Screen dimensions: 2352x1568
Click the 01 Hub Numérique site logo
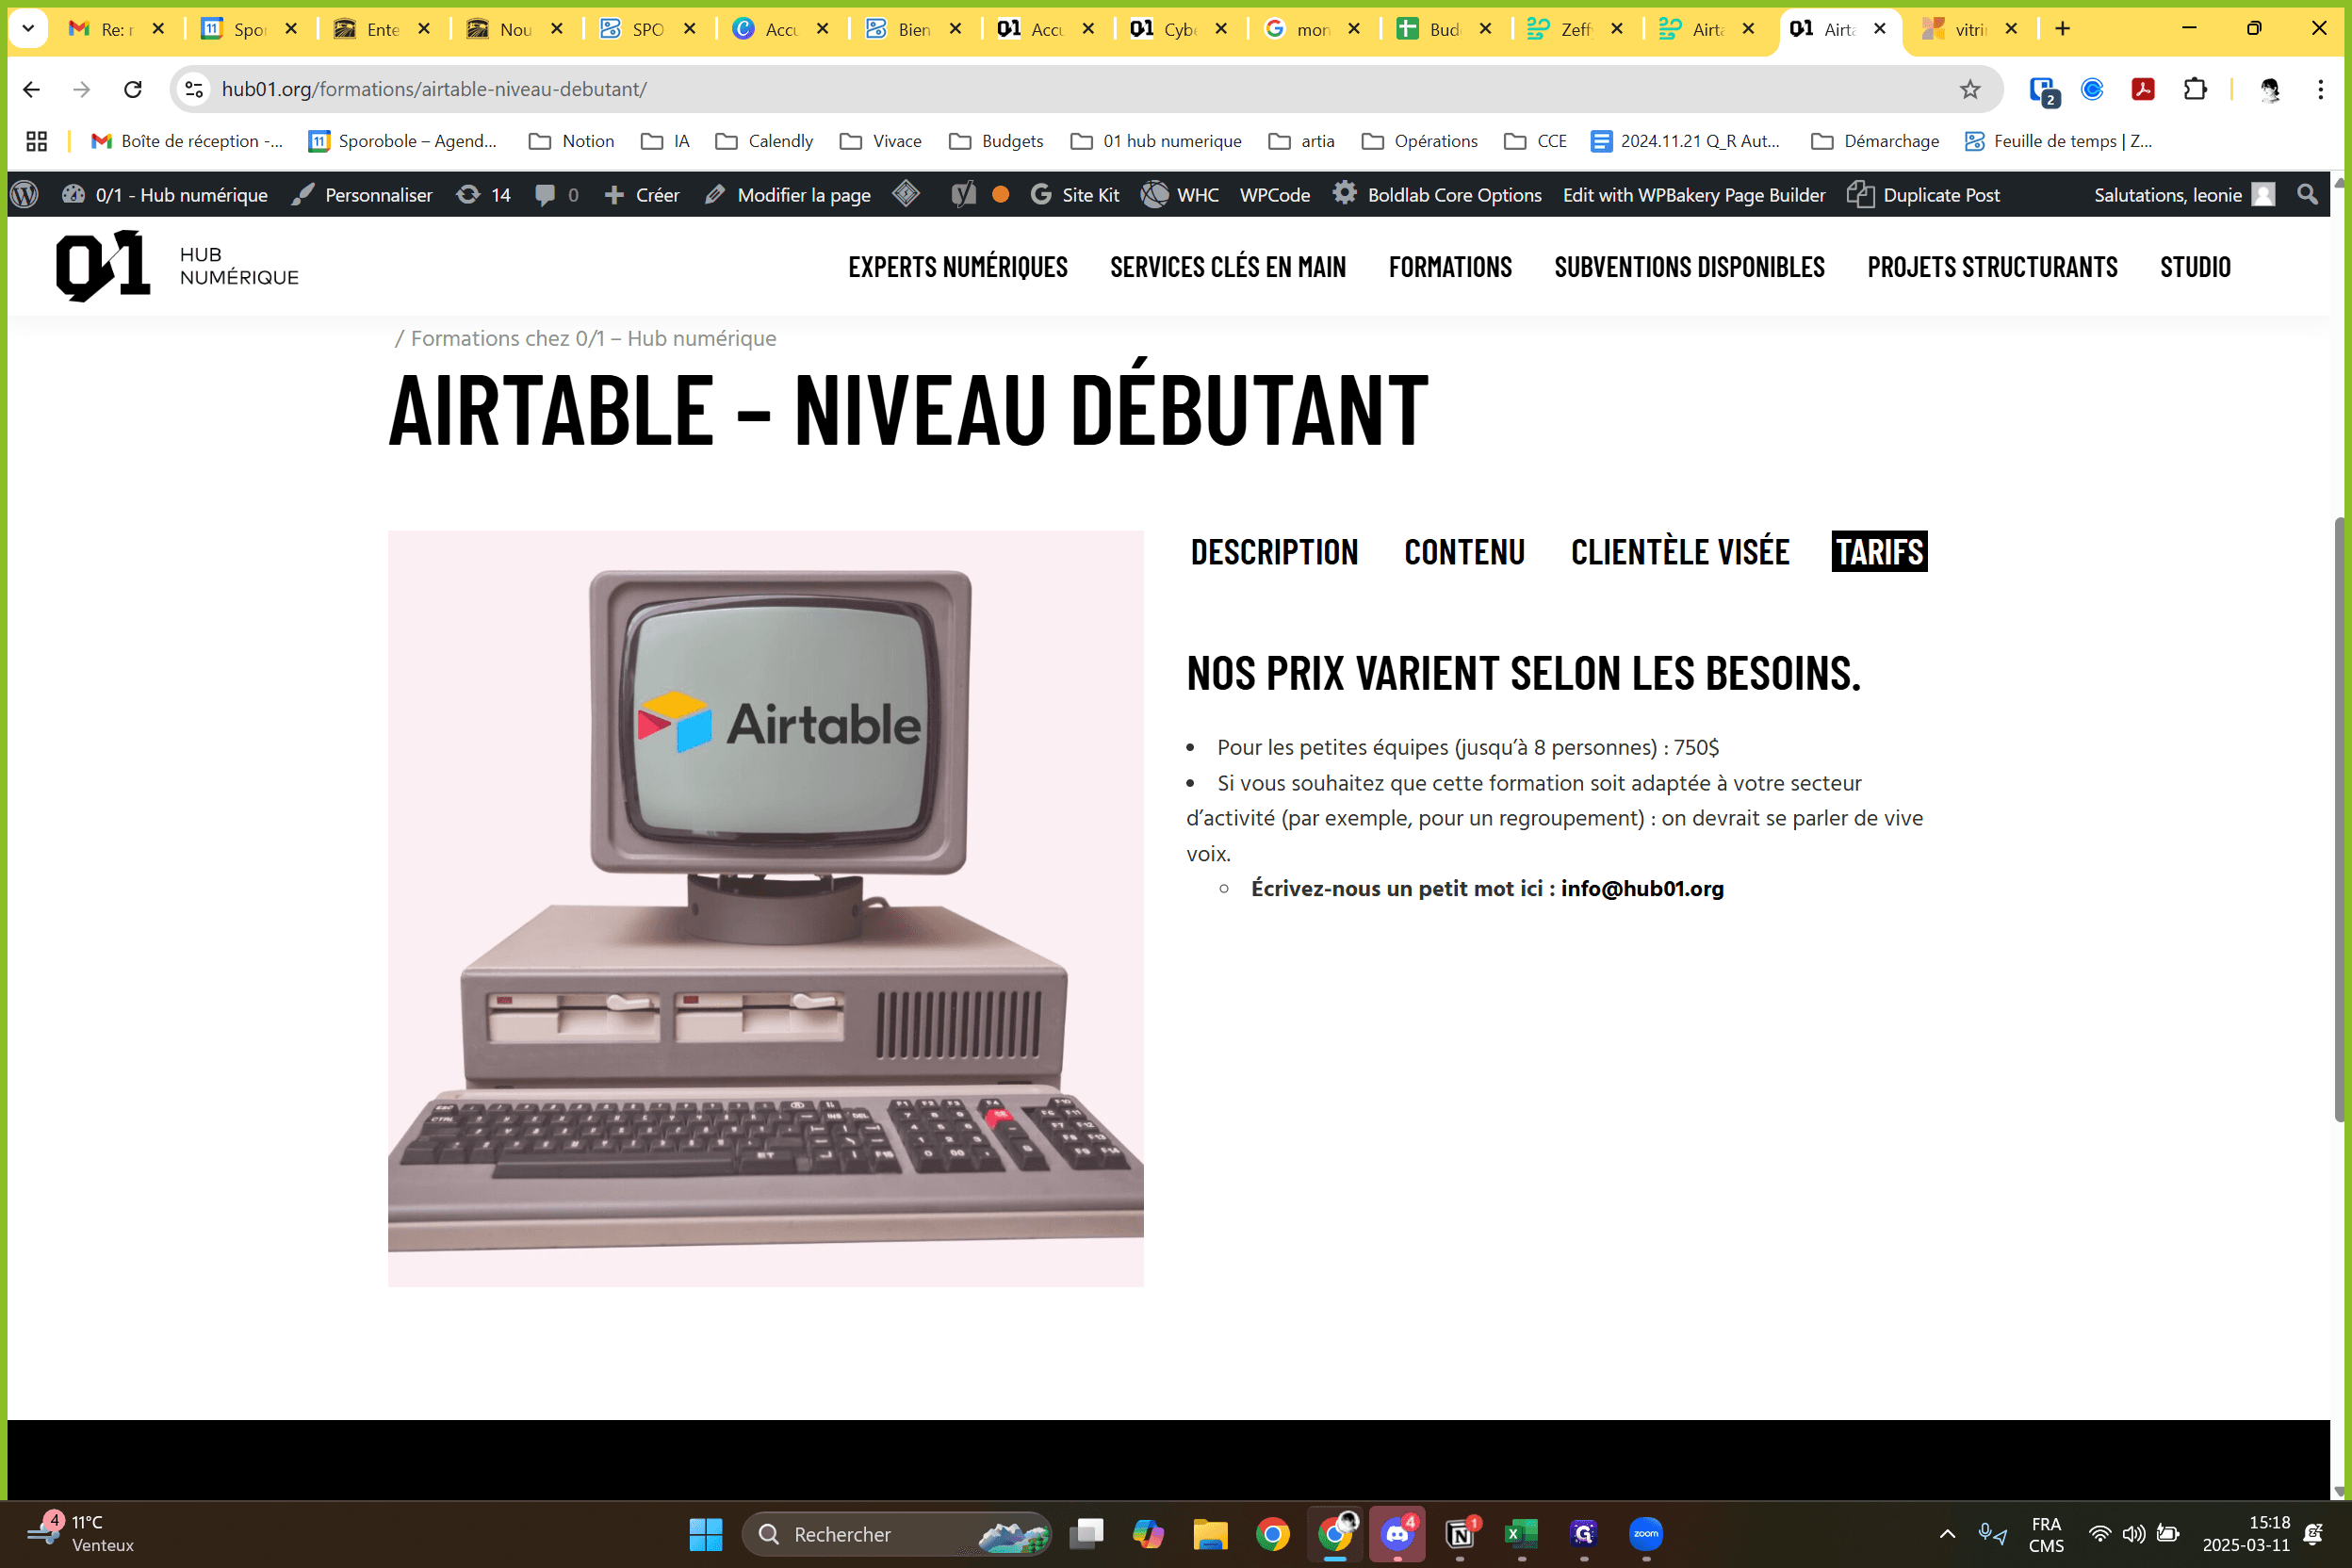click(x=177, y=266)
